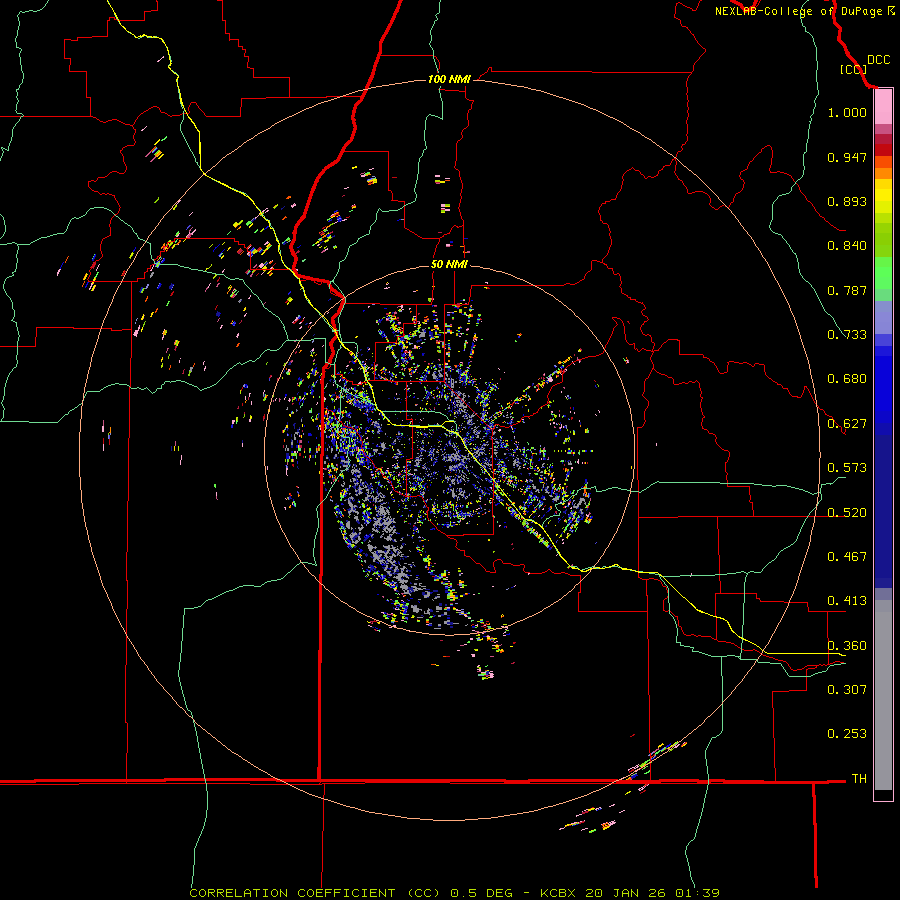Click the 0.413 scale value
The image size is (900, 900).
(847, 601)
